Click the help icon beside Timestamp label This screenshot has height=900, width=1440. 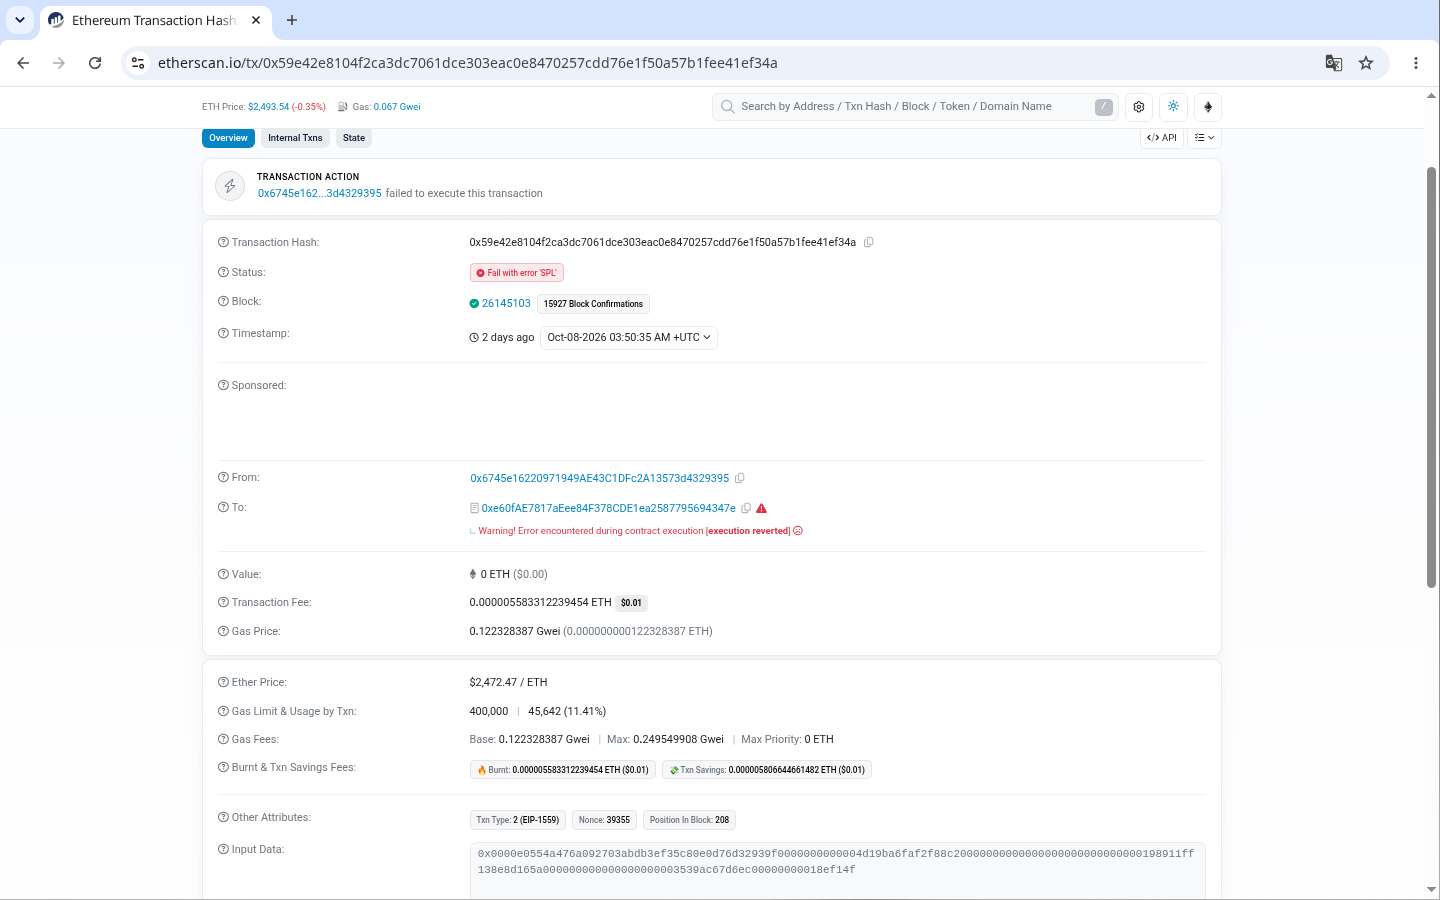(x=223, y=333)
